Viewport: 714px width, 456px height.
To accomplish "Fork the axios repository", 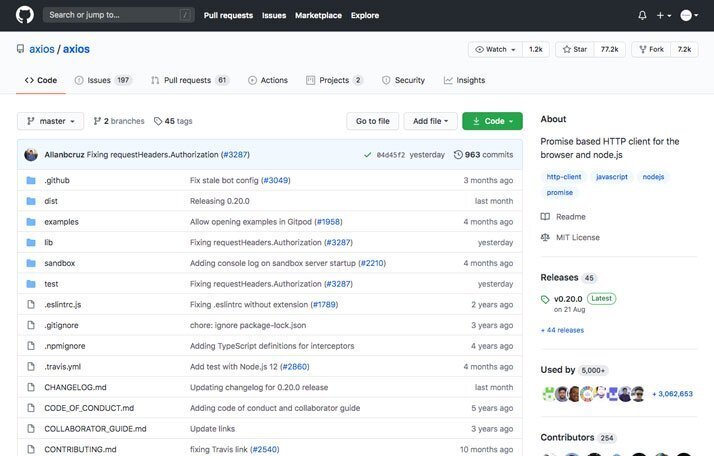I will pyautogui.click(x=651, y=49).
